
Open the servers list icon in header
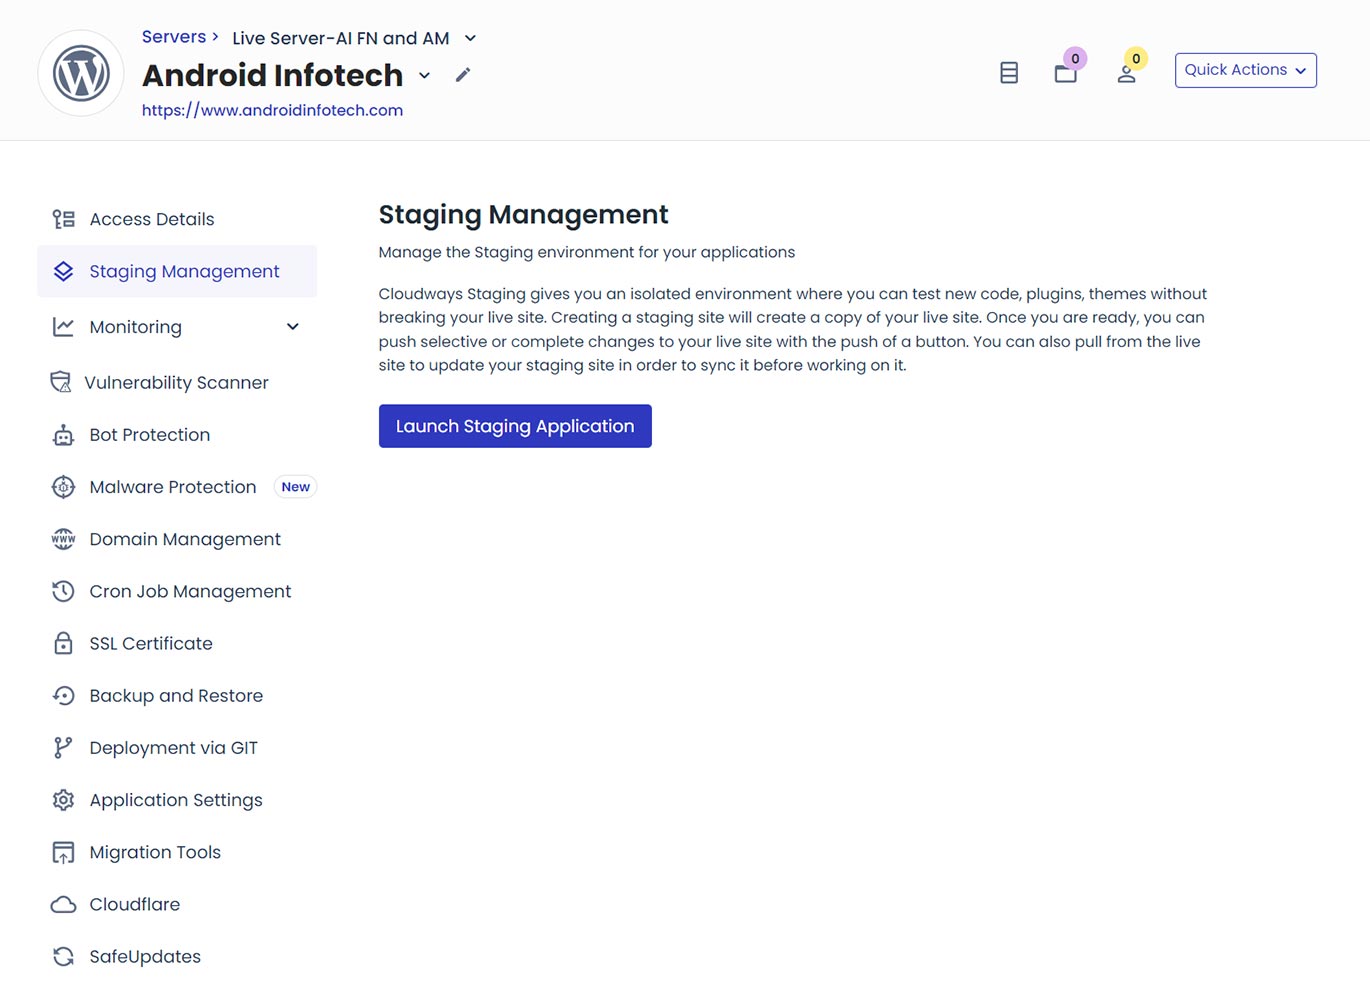[1009, 72]
